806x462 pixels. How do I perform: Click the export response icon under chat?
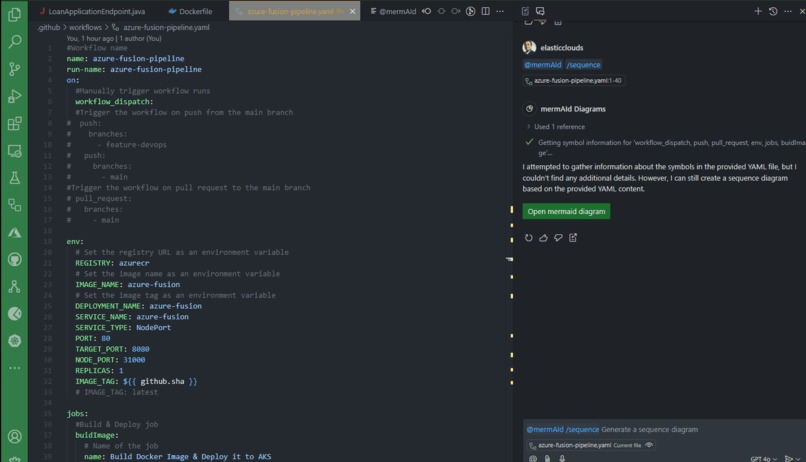tap(573, 237)
